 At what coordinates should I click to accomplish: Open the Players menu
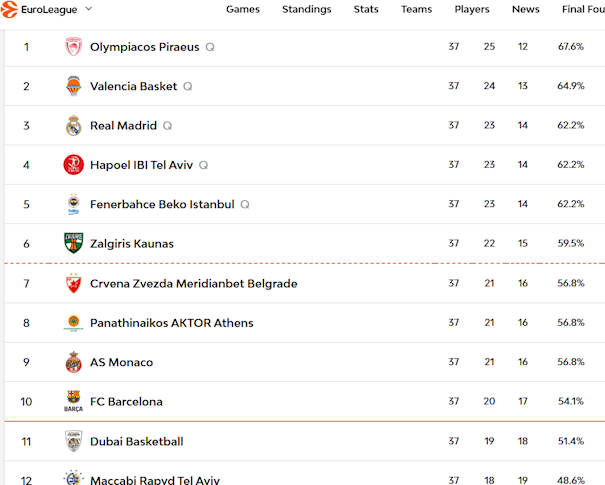click(x=472, y=9)
